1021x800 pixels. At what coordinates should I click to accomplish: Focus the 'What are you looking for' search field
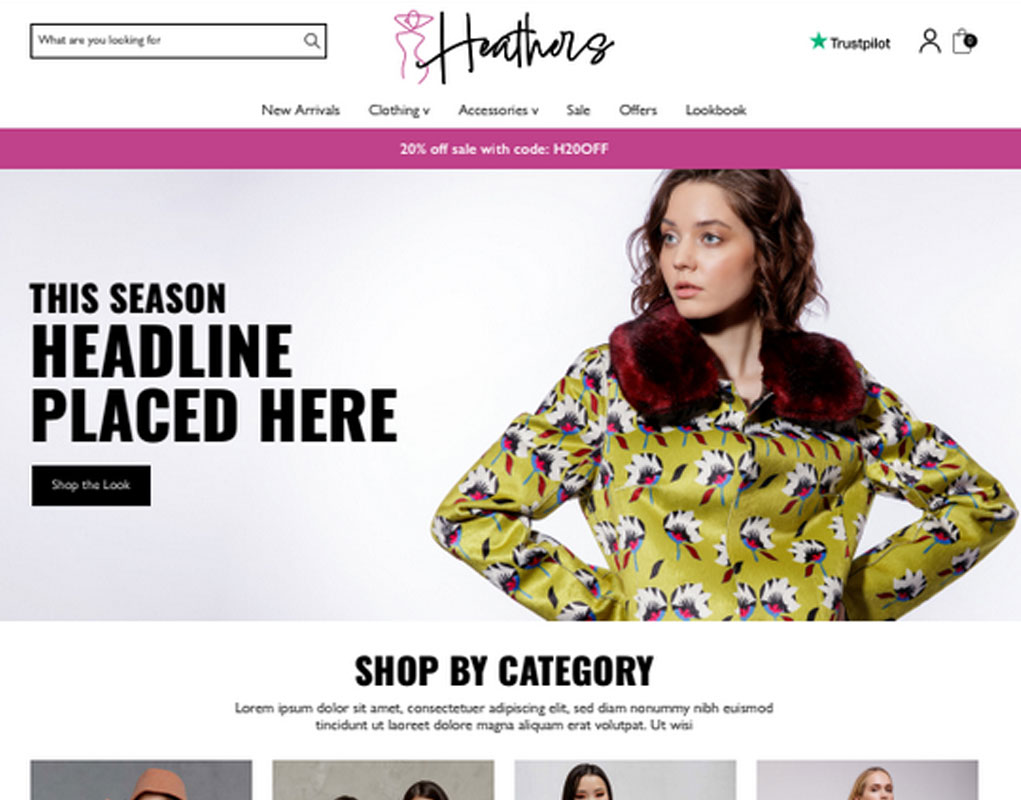(x=167, y=41)
